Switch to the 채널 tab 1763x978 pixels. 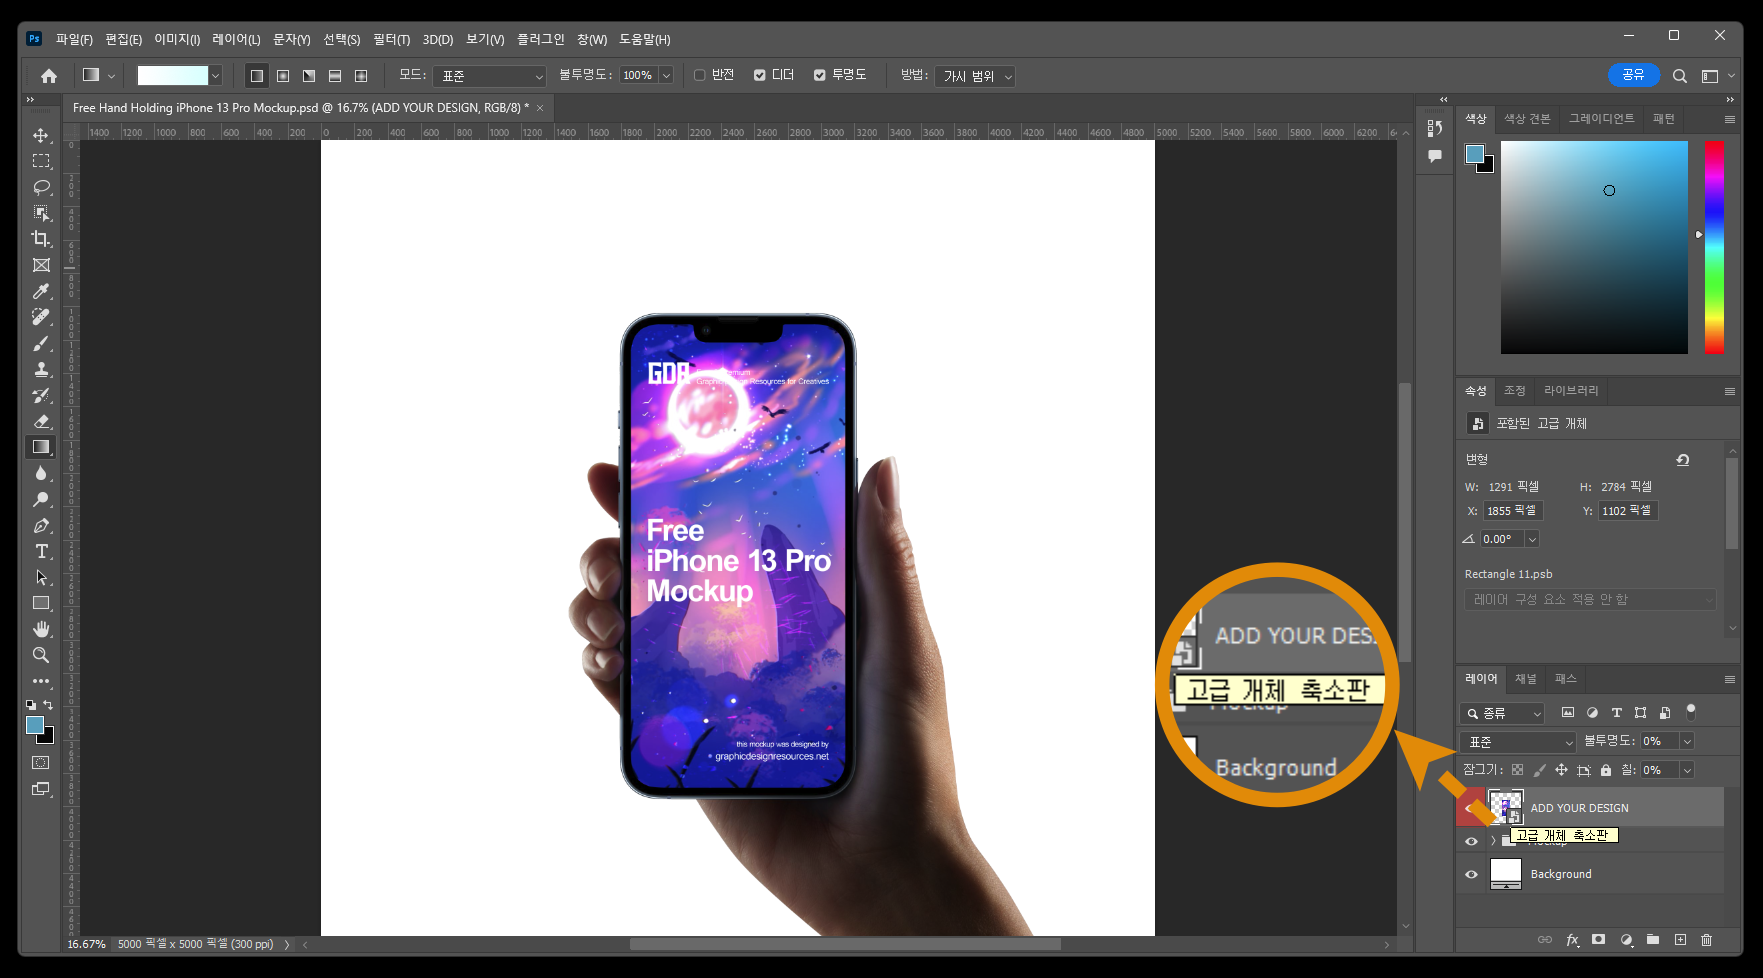1525,679
